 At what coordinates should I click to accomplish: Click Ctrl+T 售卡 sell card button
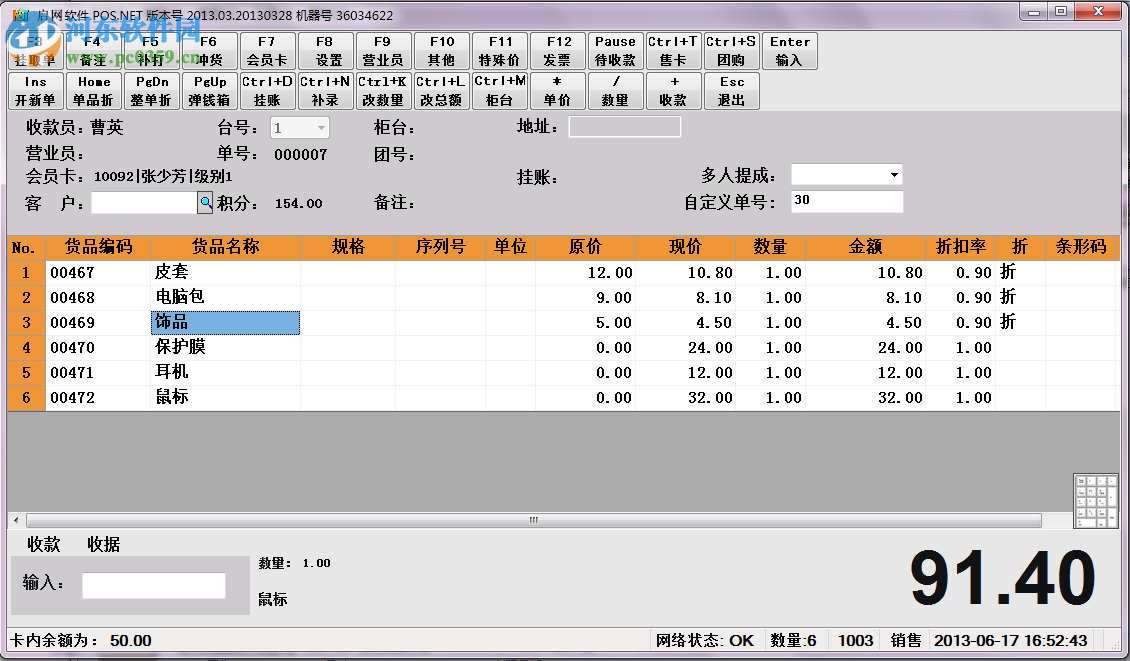coord(674,51)
